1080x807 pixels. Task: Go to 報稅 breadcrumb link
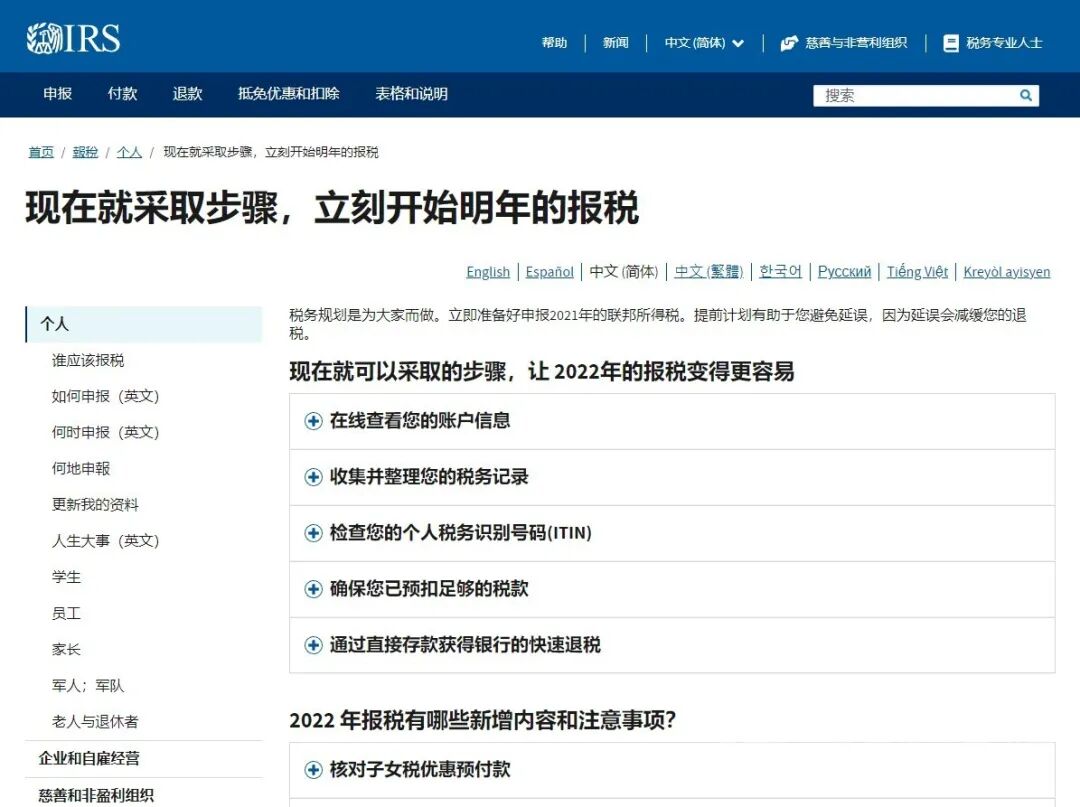click(85, 152)
